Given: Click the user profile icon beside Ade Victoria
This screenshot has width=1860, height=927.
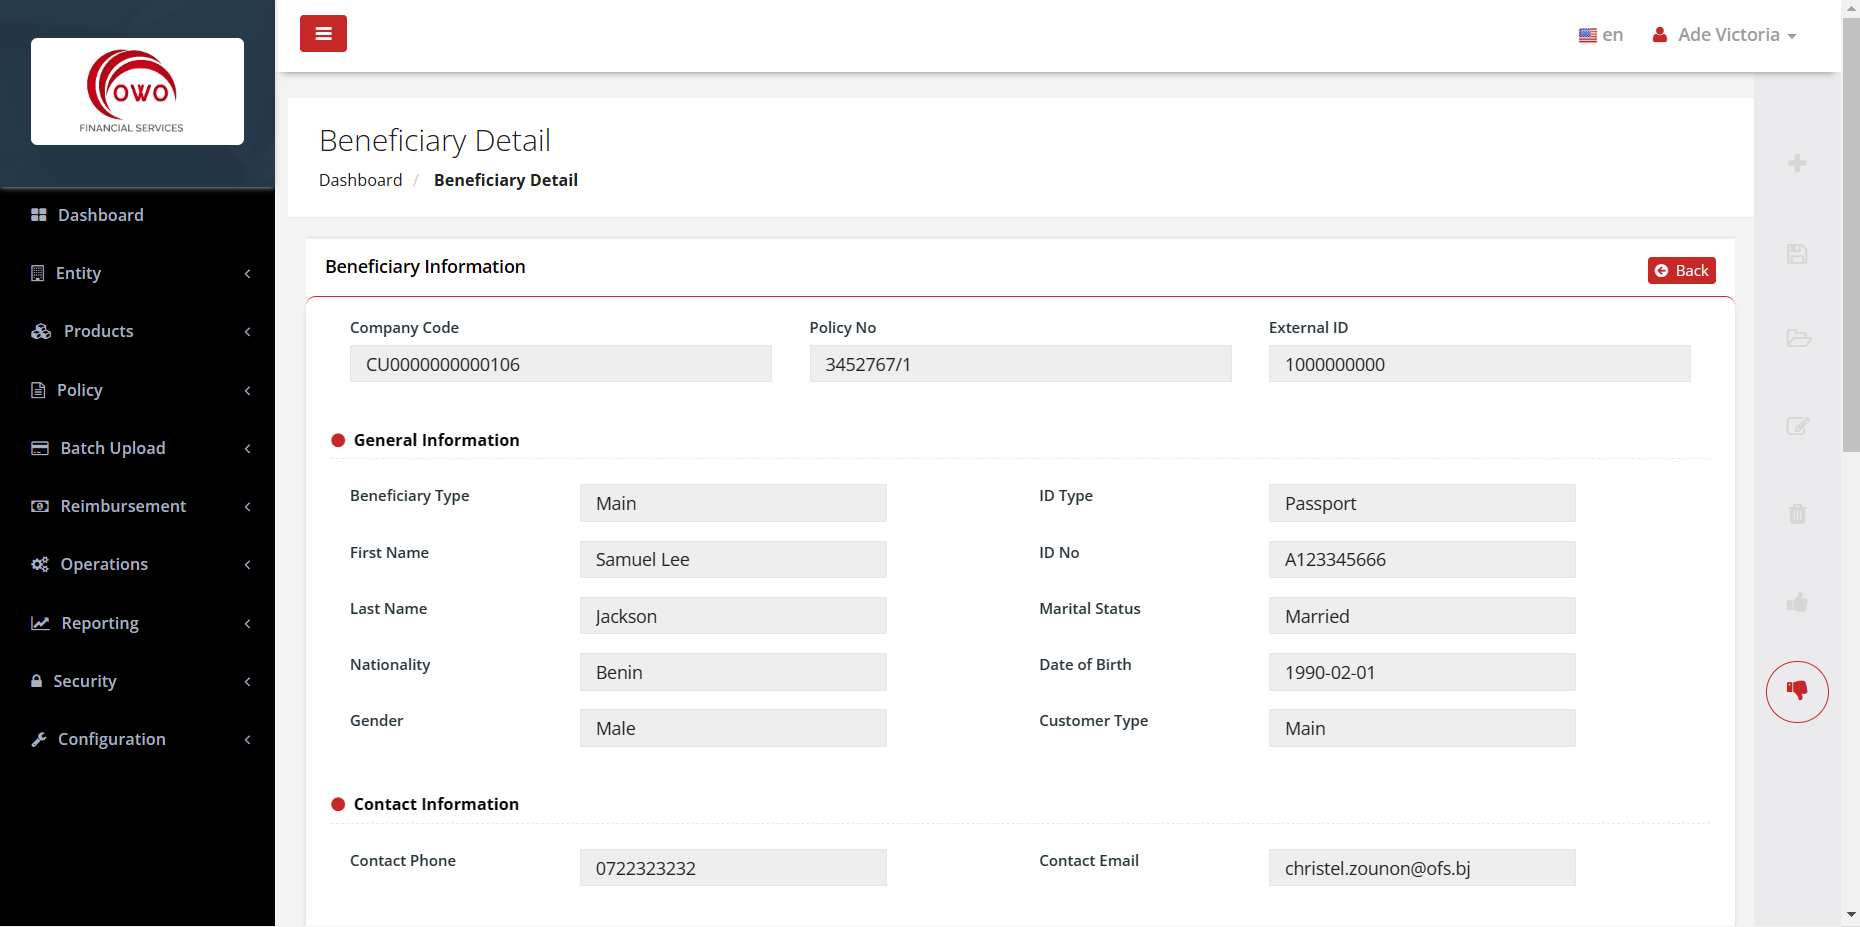Looking at the screenshot, I should [1660, 35].
